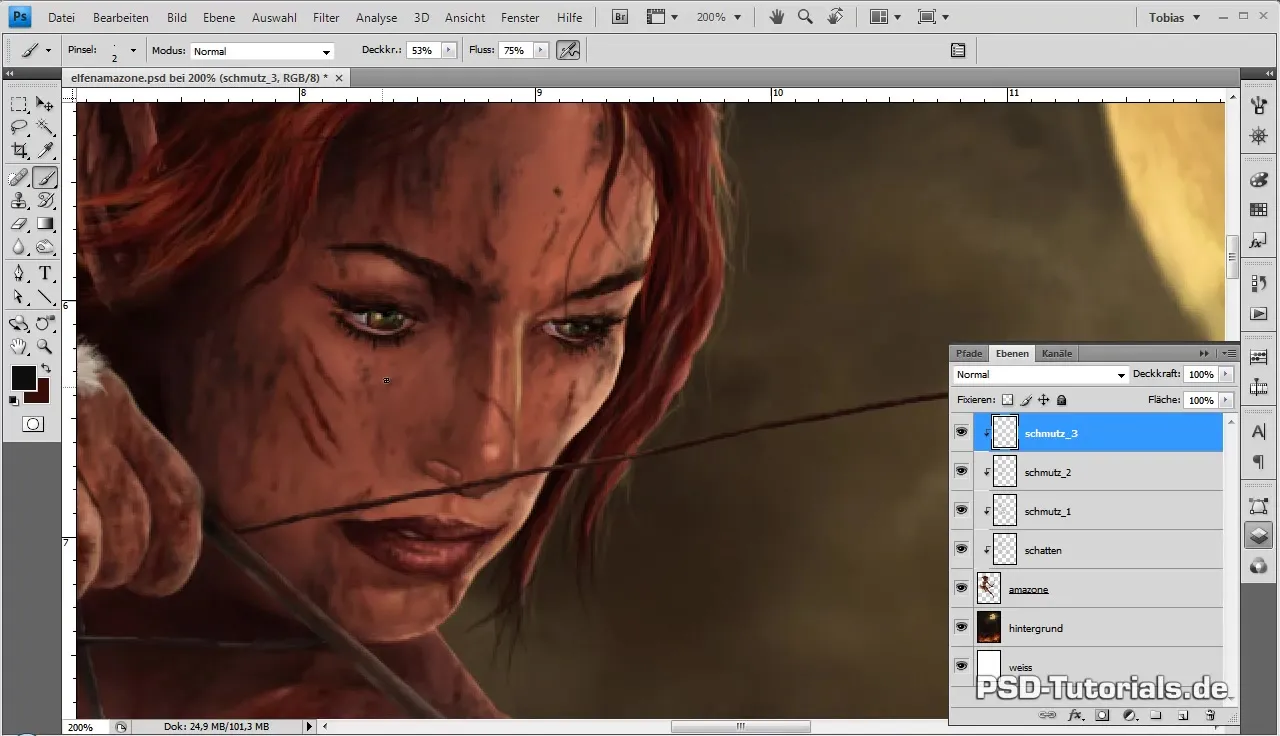The image size is (1280, 736).
Task: Select the Blur tool
Action: [19, 247]
